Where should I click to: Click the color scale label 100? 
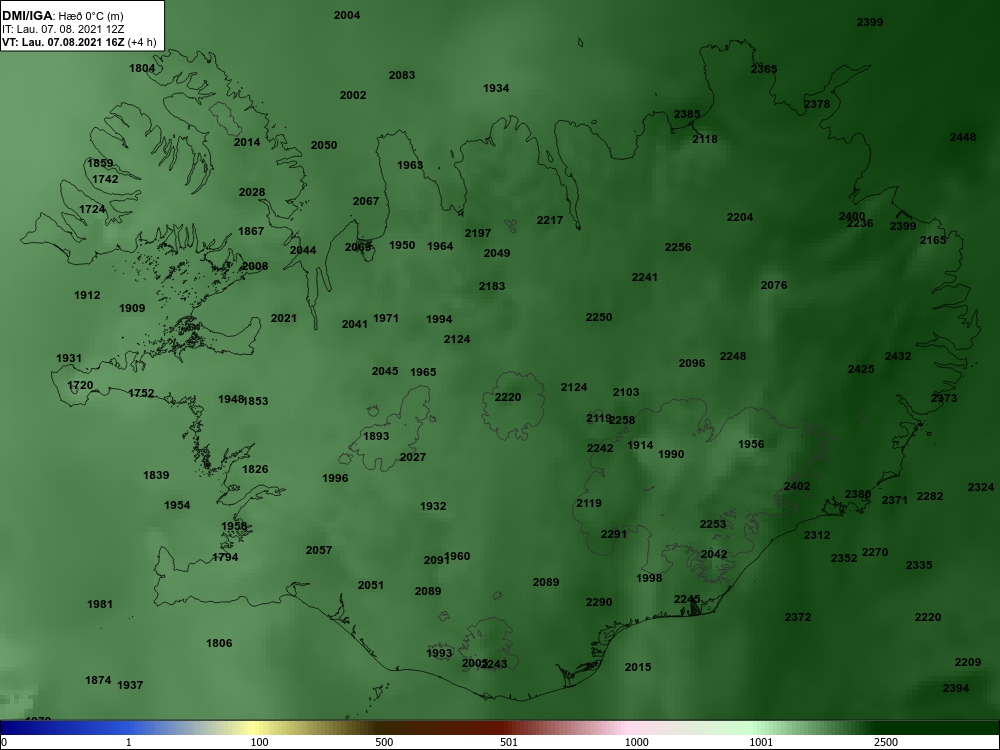coord(260,742)
